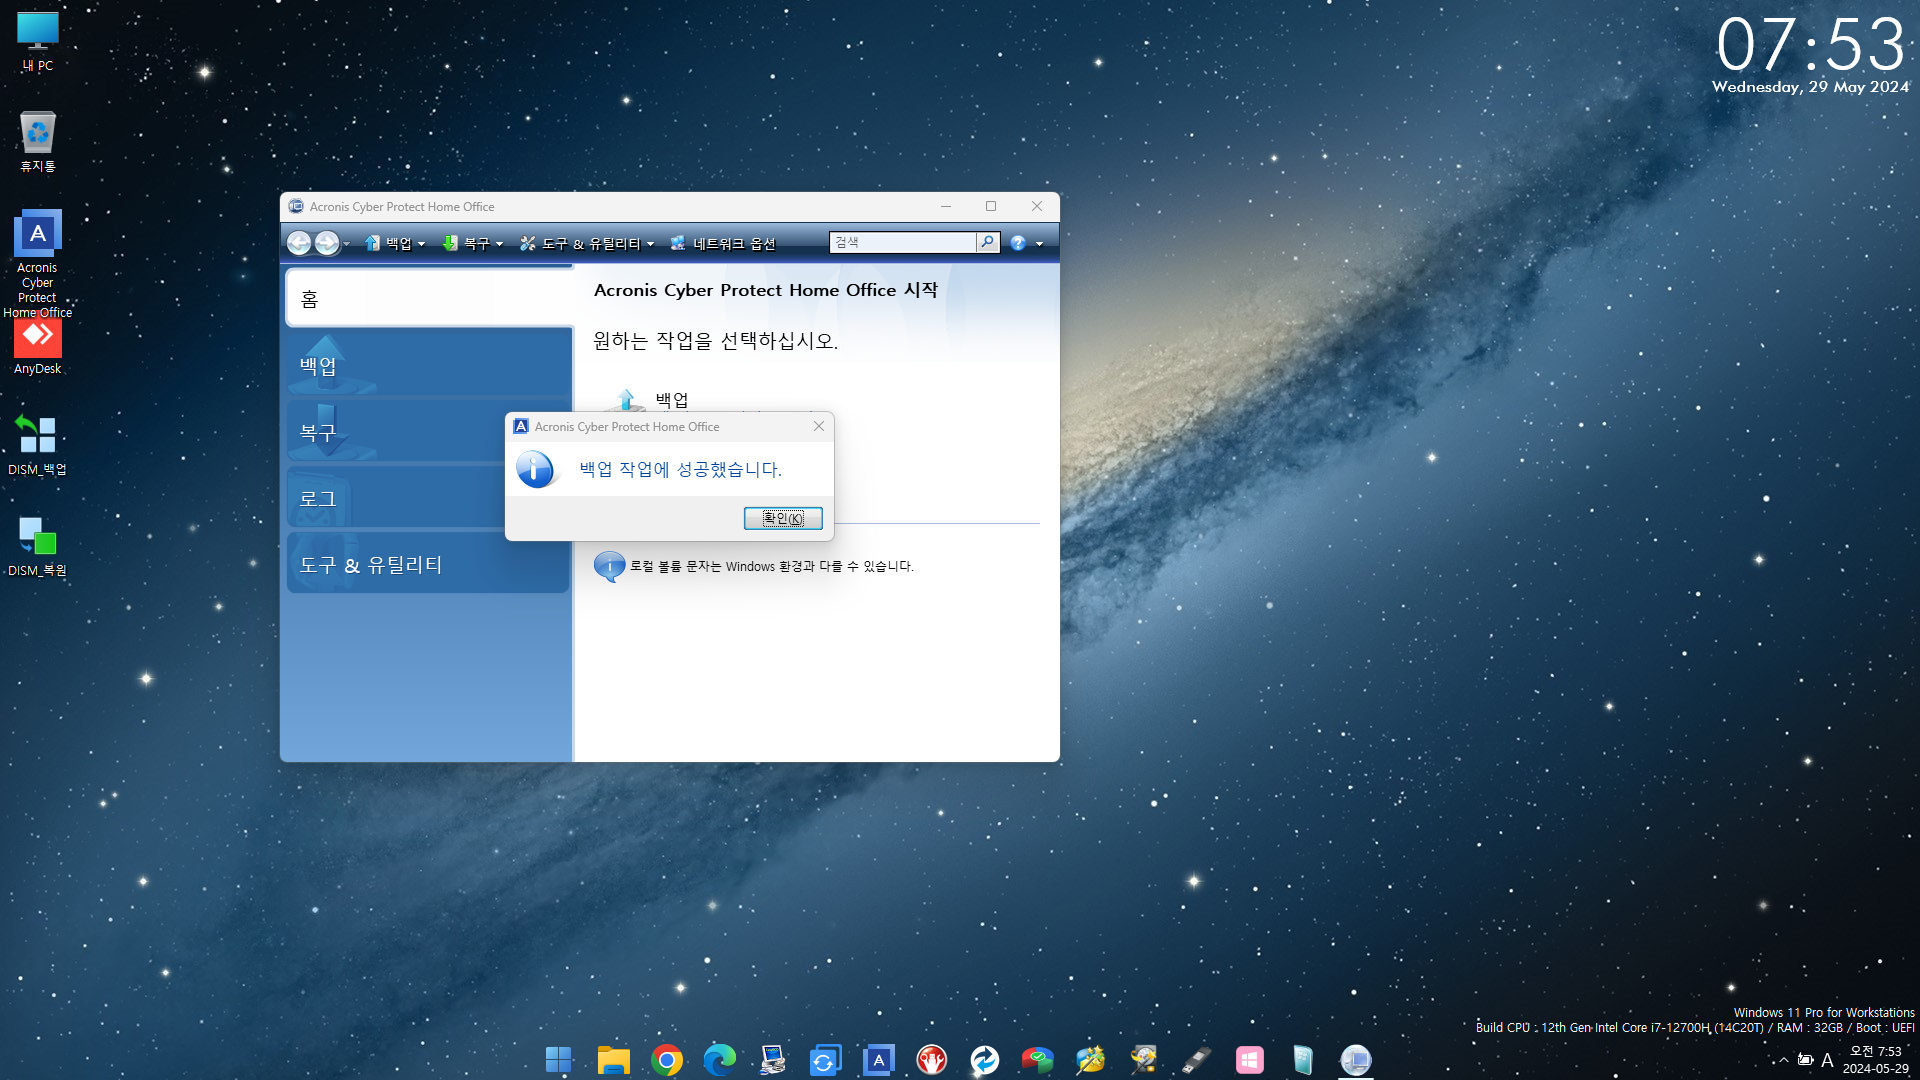Open the active round computer taskbar icon
This screenshot has width=1920, height=1080.
pos(1356,1060)
